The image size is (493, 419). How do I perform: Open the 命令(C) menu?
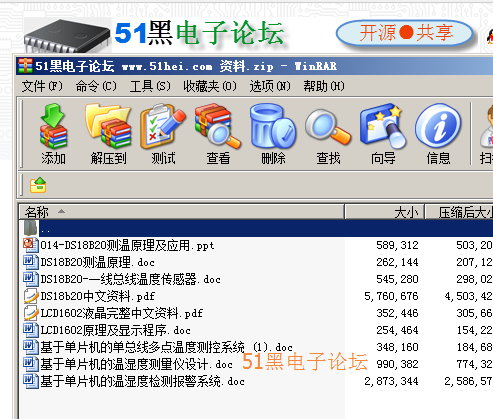coord(96,86)
